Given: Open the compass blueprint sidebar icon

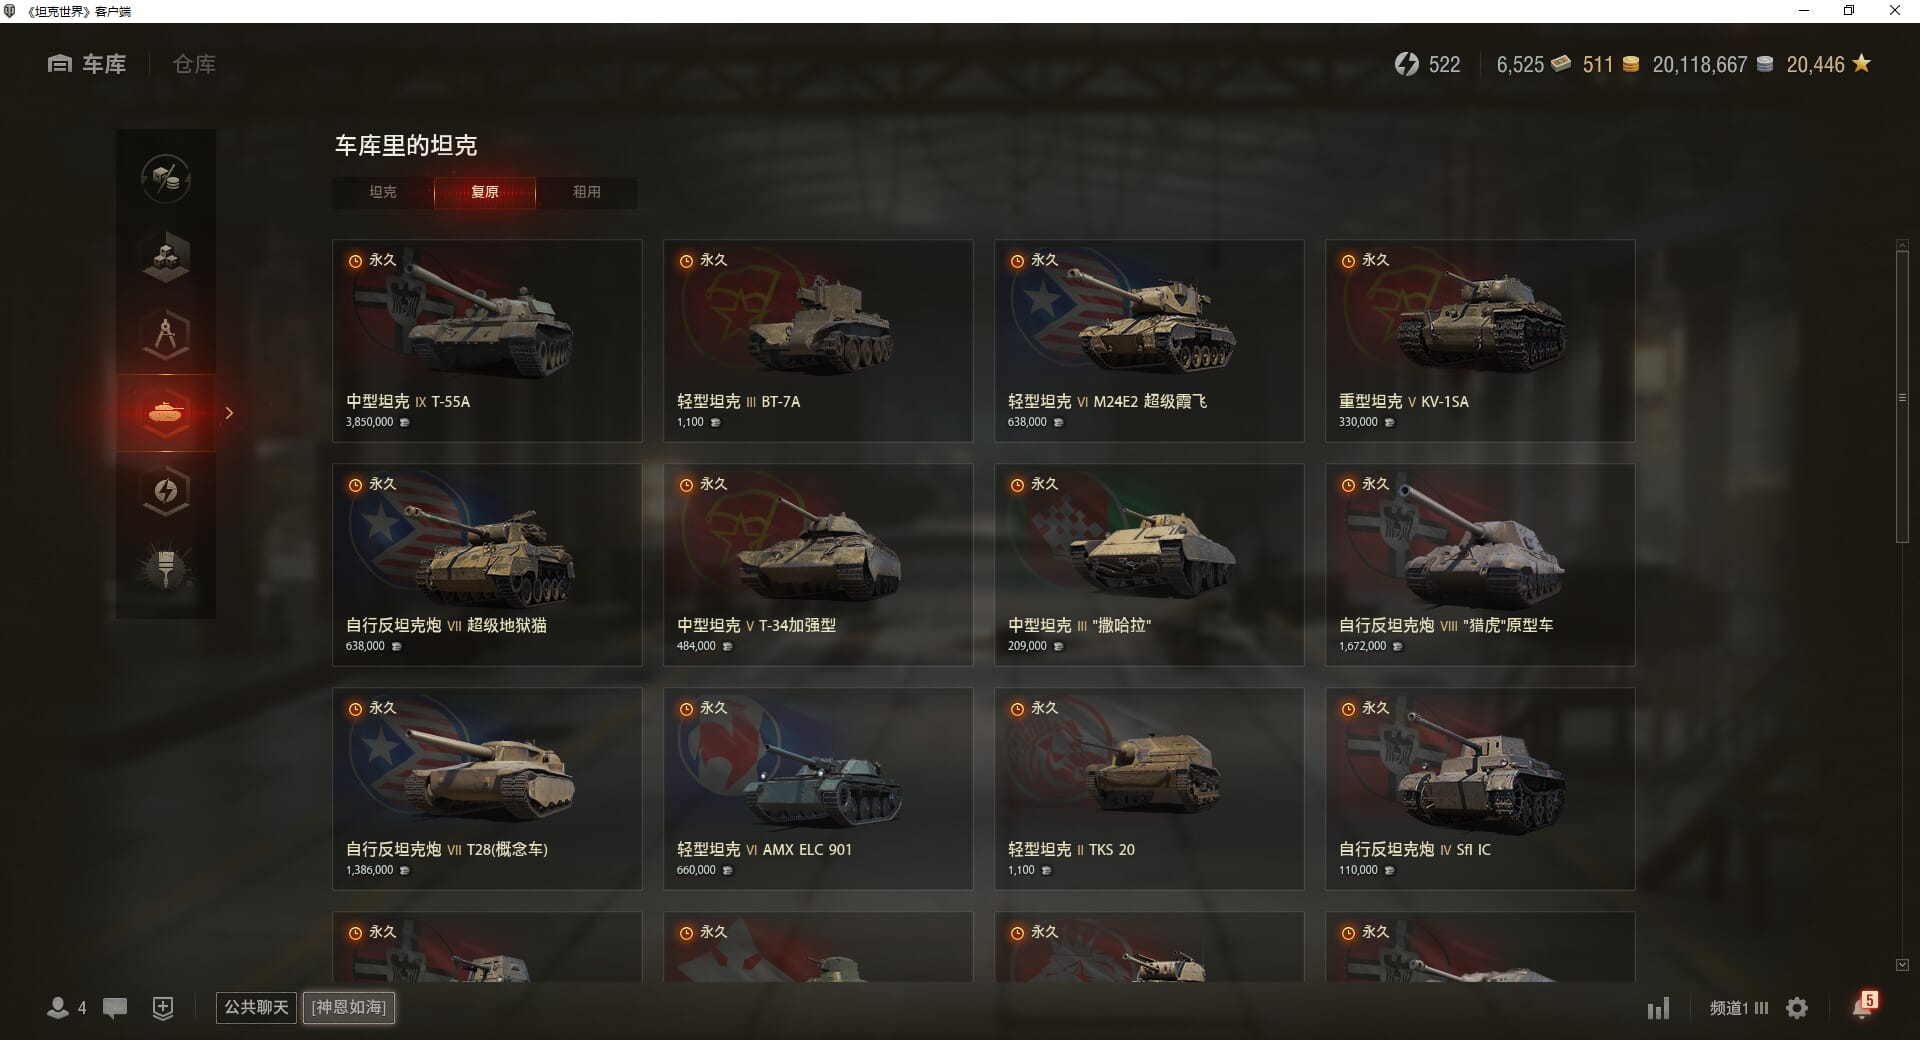Looking at the screenshot, I should [x=166, y=335].
